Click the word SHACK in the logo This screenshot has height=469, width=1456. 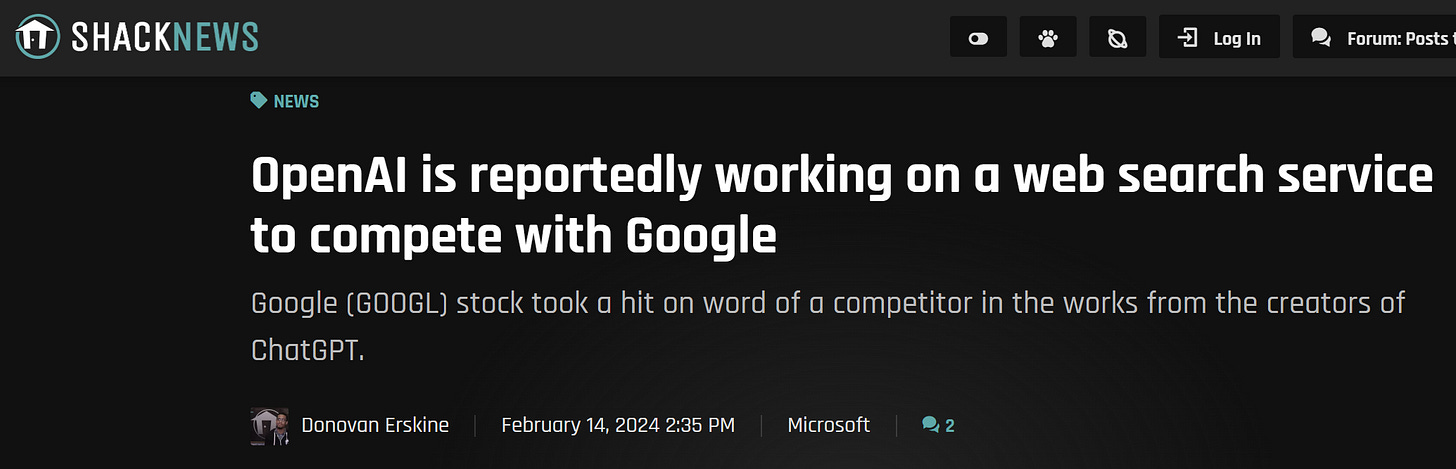[120, 38]
